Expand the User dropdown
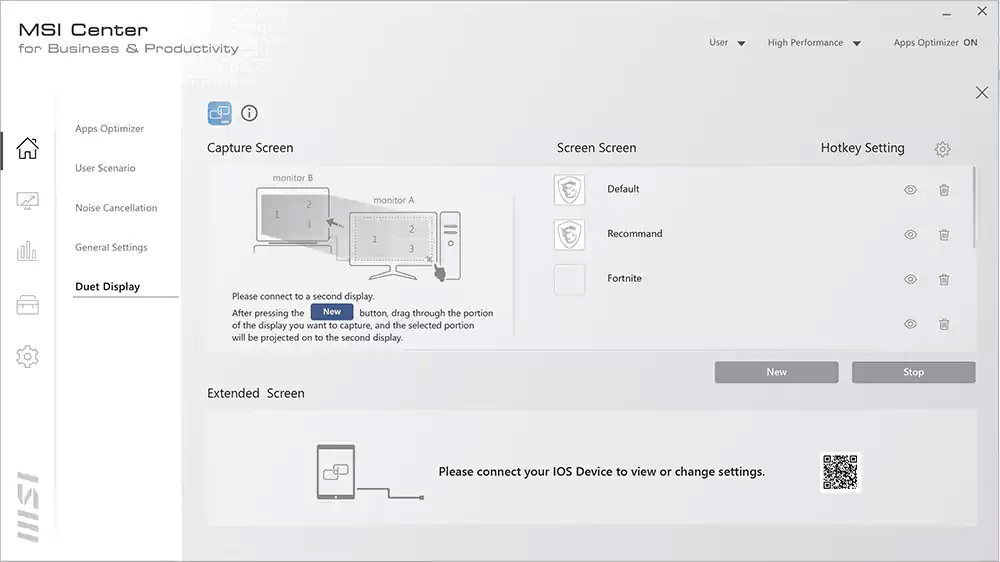The width and height of the screenshot is (1000, 562). click(727, 43)
